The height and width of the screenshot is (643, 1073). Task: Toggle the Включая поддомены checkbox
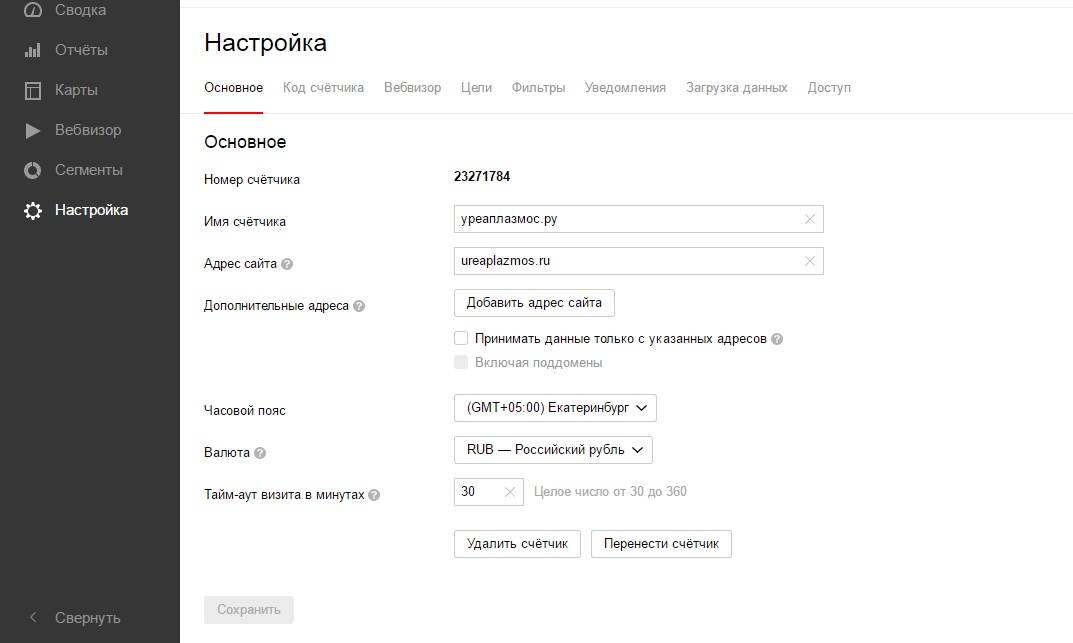point(461,362)
